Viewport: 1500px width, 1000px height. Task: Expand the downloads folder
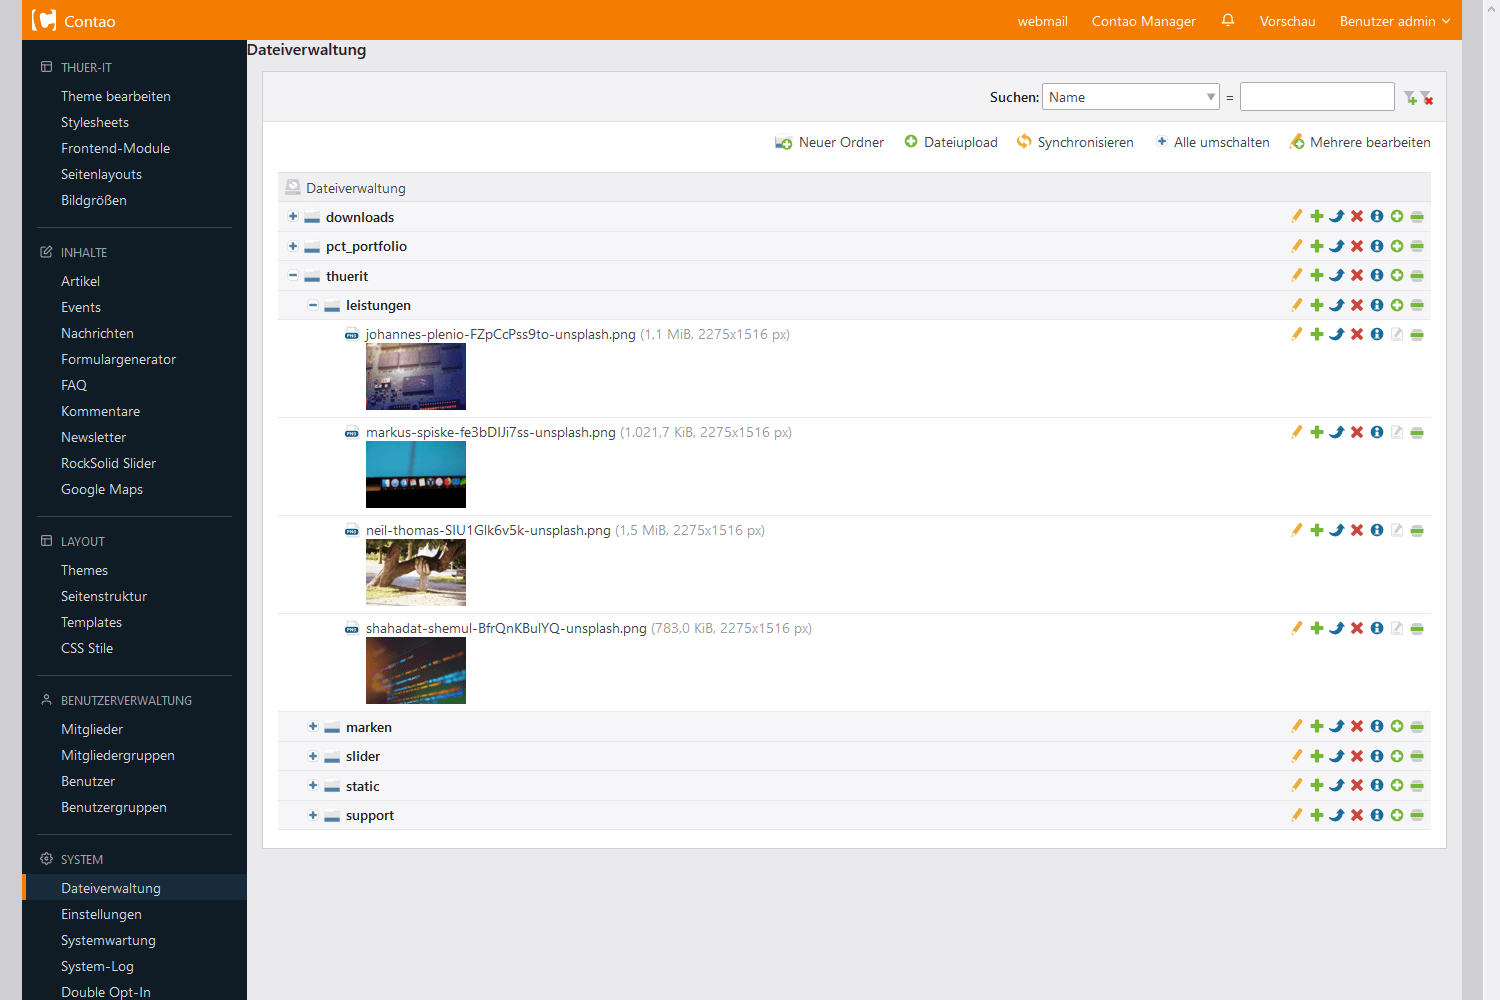[x=293, y=216]
